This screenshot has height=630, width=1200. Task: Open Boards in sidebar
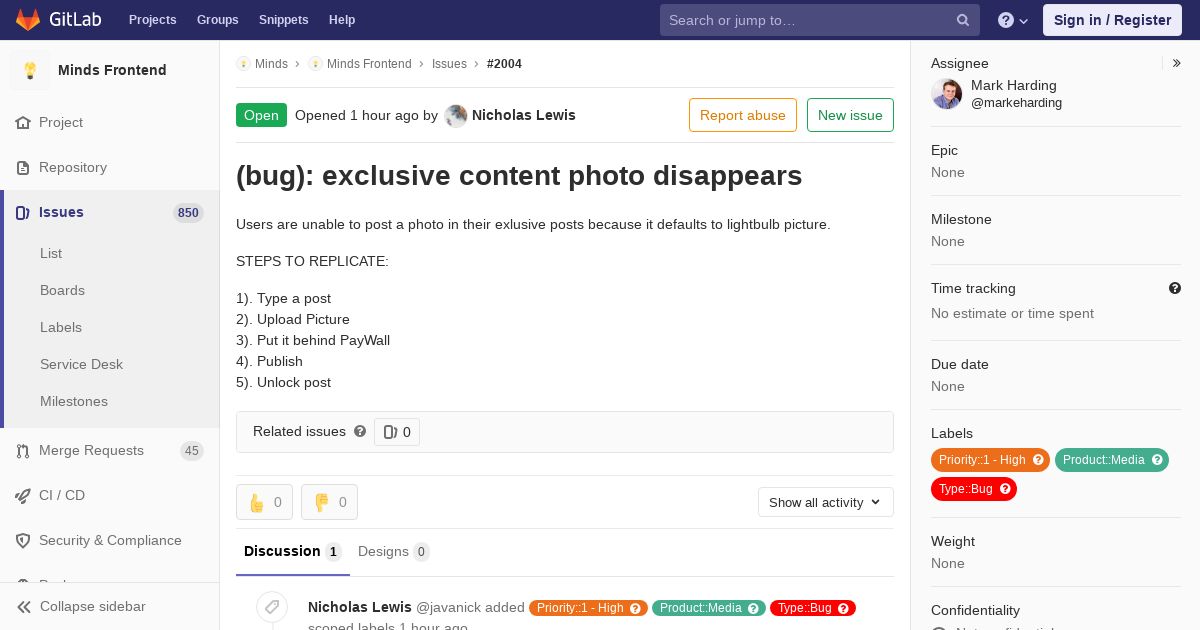(x=62, y=290)
